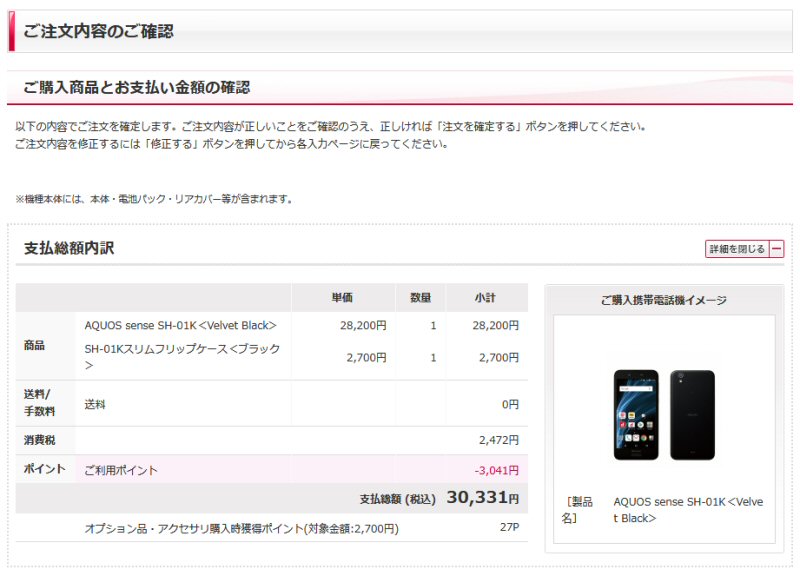Screen dimensions: 800x576
Task: Click the 支払総額 (税込) label
Action: [398, 499]
